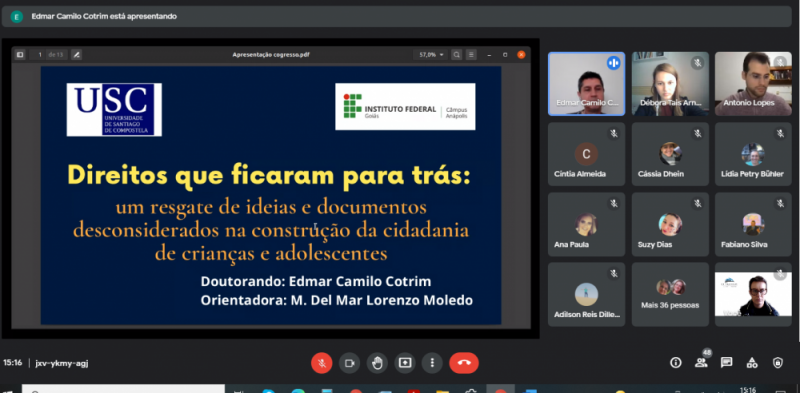This screenshot has width=800, height=393.
Task: Open the PDF viewer hamburger menu
Action: tap(471, 55)
